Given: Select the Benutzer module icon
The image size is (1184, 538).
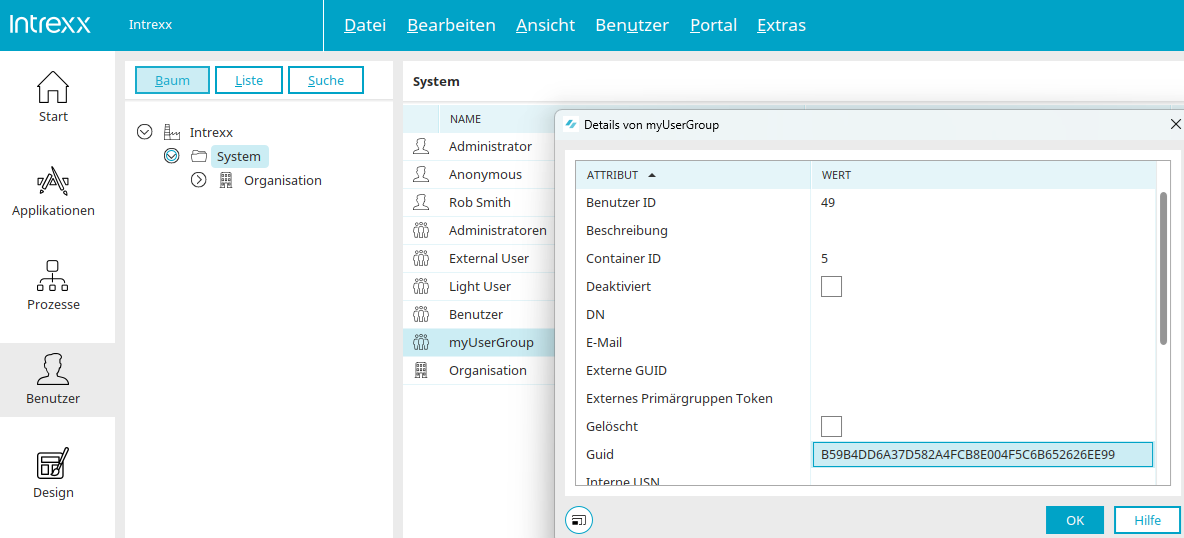Looking at the screenshot, I should tap(53, 369).
